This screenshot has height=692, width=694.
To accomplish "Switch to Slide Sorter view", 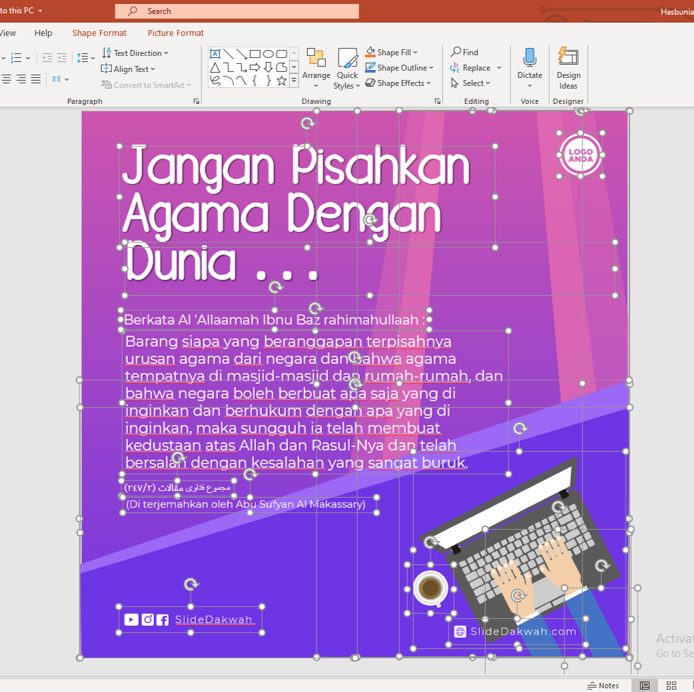I will click(x=671, y=685).
